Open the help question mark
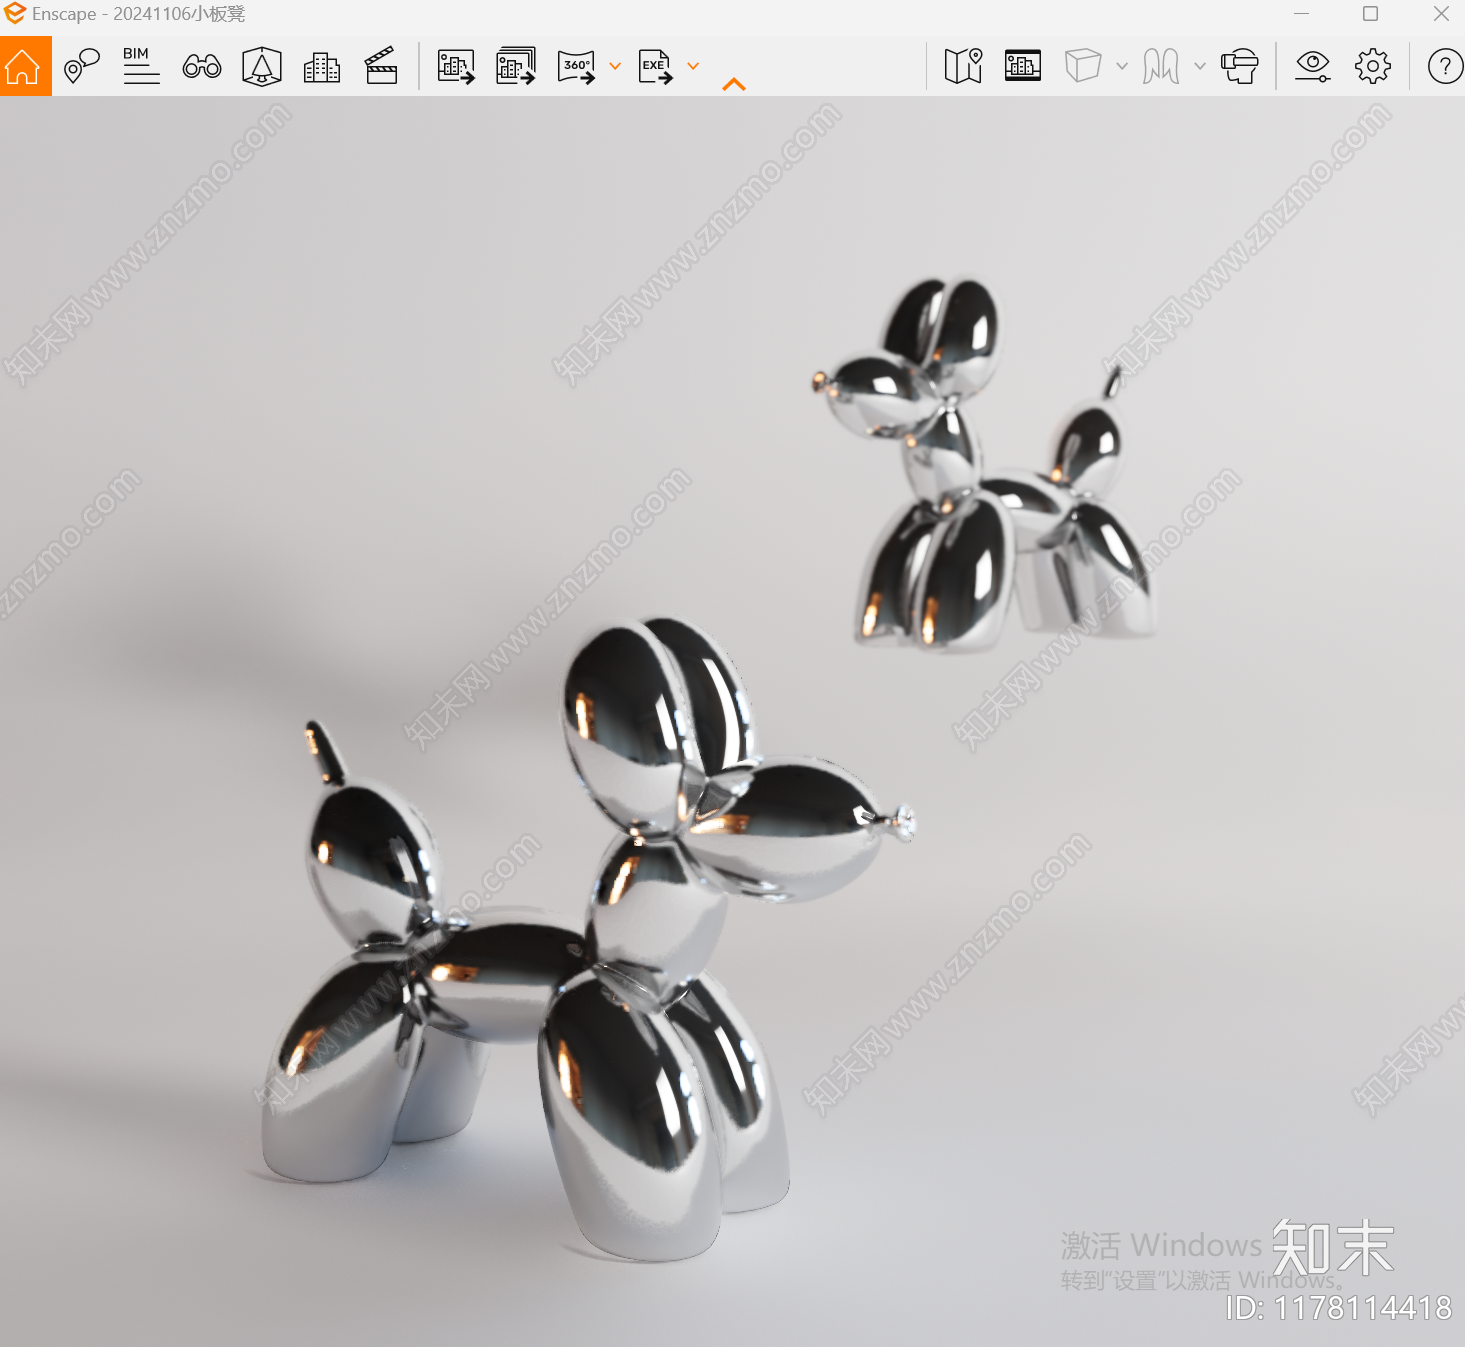The height and width of the screenshot is (1347, 1465). tap(1445, 67)
